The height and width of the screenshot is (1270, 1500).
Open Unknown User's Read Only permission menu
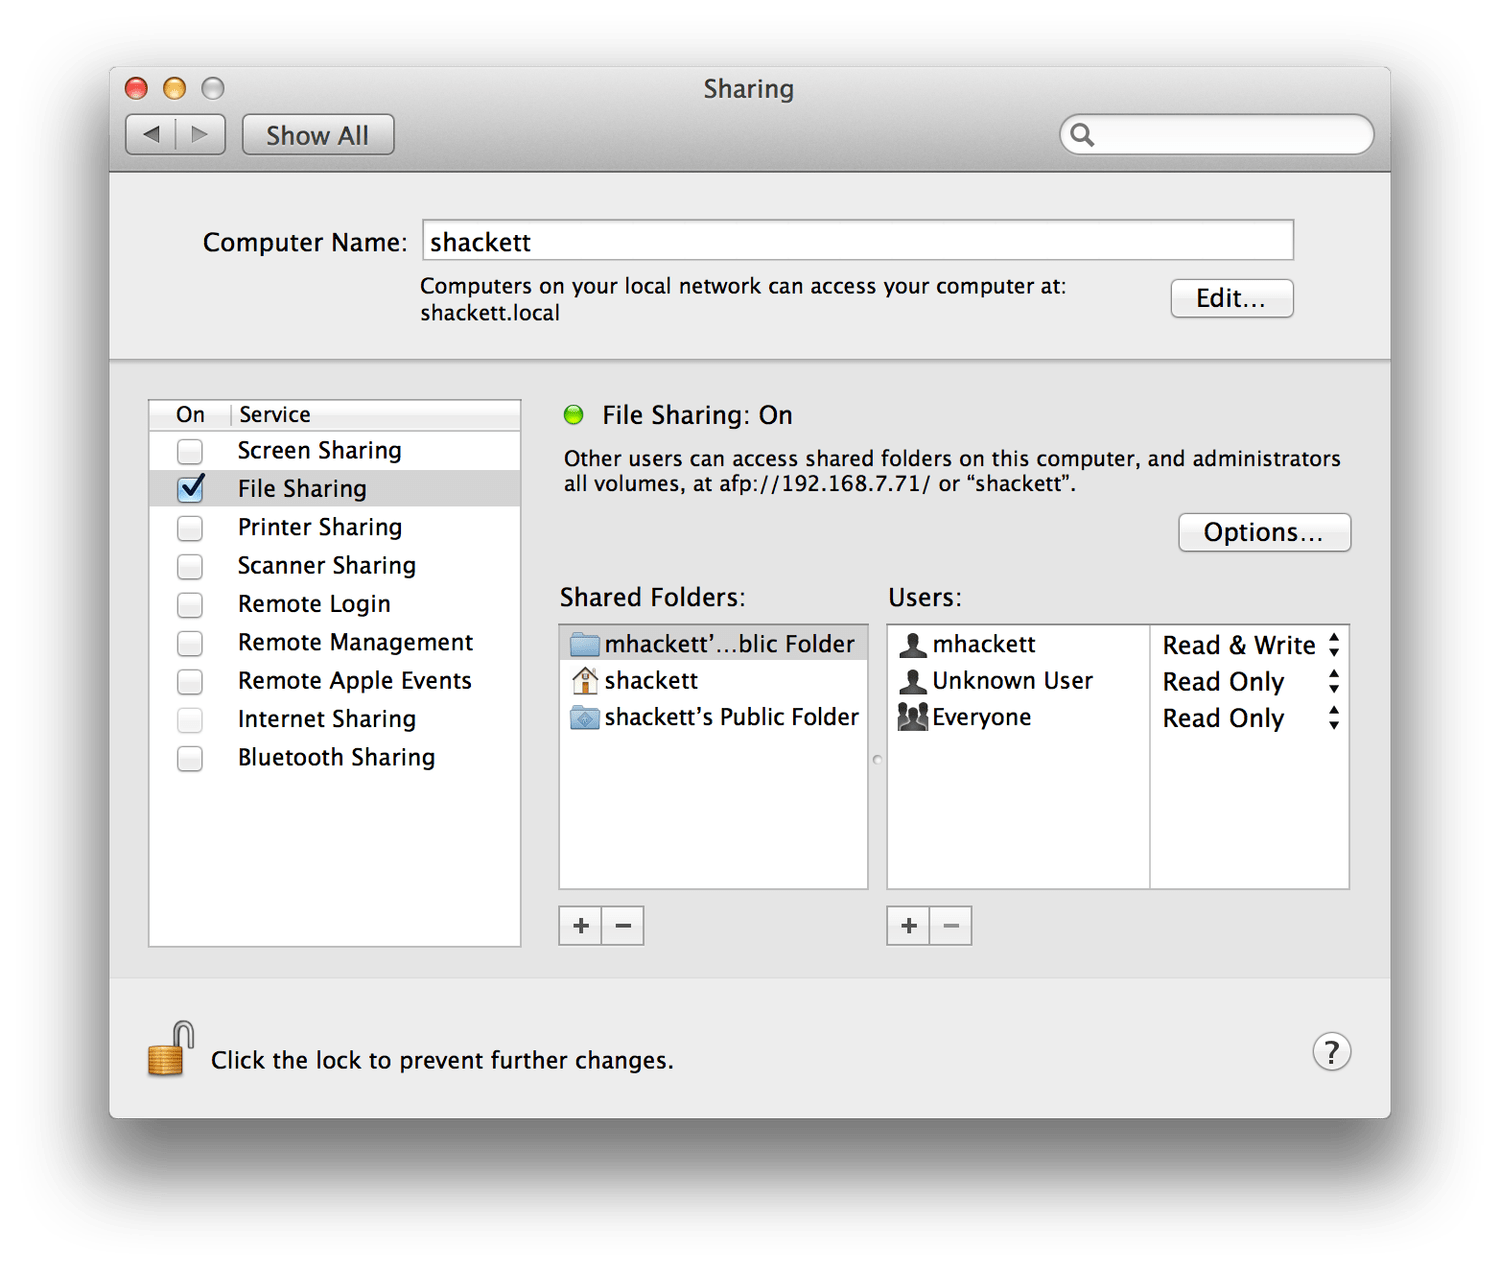[1250, 682]
